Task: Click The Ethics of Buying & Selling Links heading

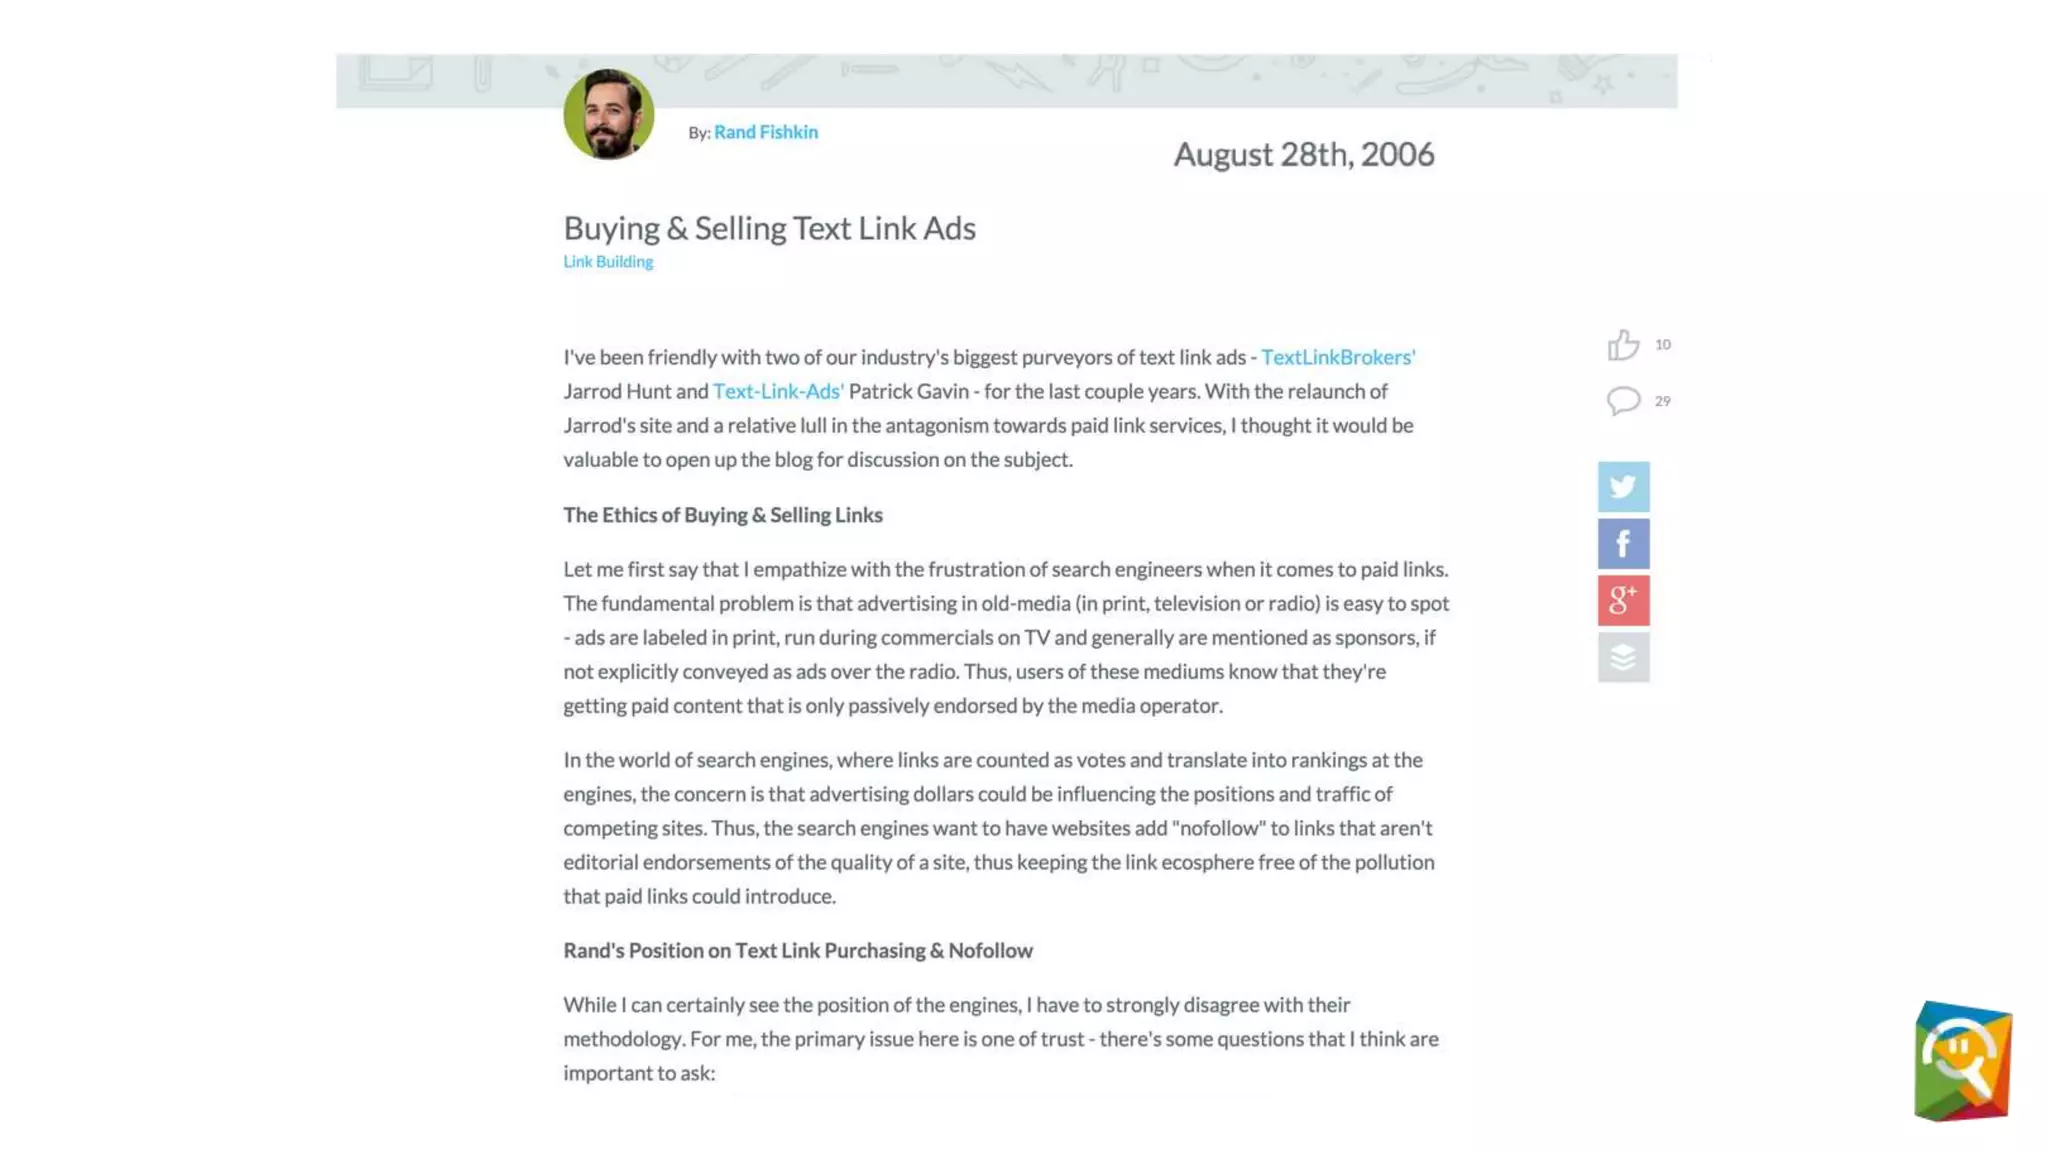Action: click(x=722, y=515)
